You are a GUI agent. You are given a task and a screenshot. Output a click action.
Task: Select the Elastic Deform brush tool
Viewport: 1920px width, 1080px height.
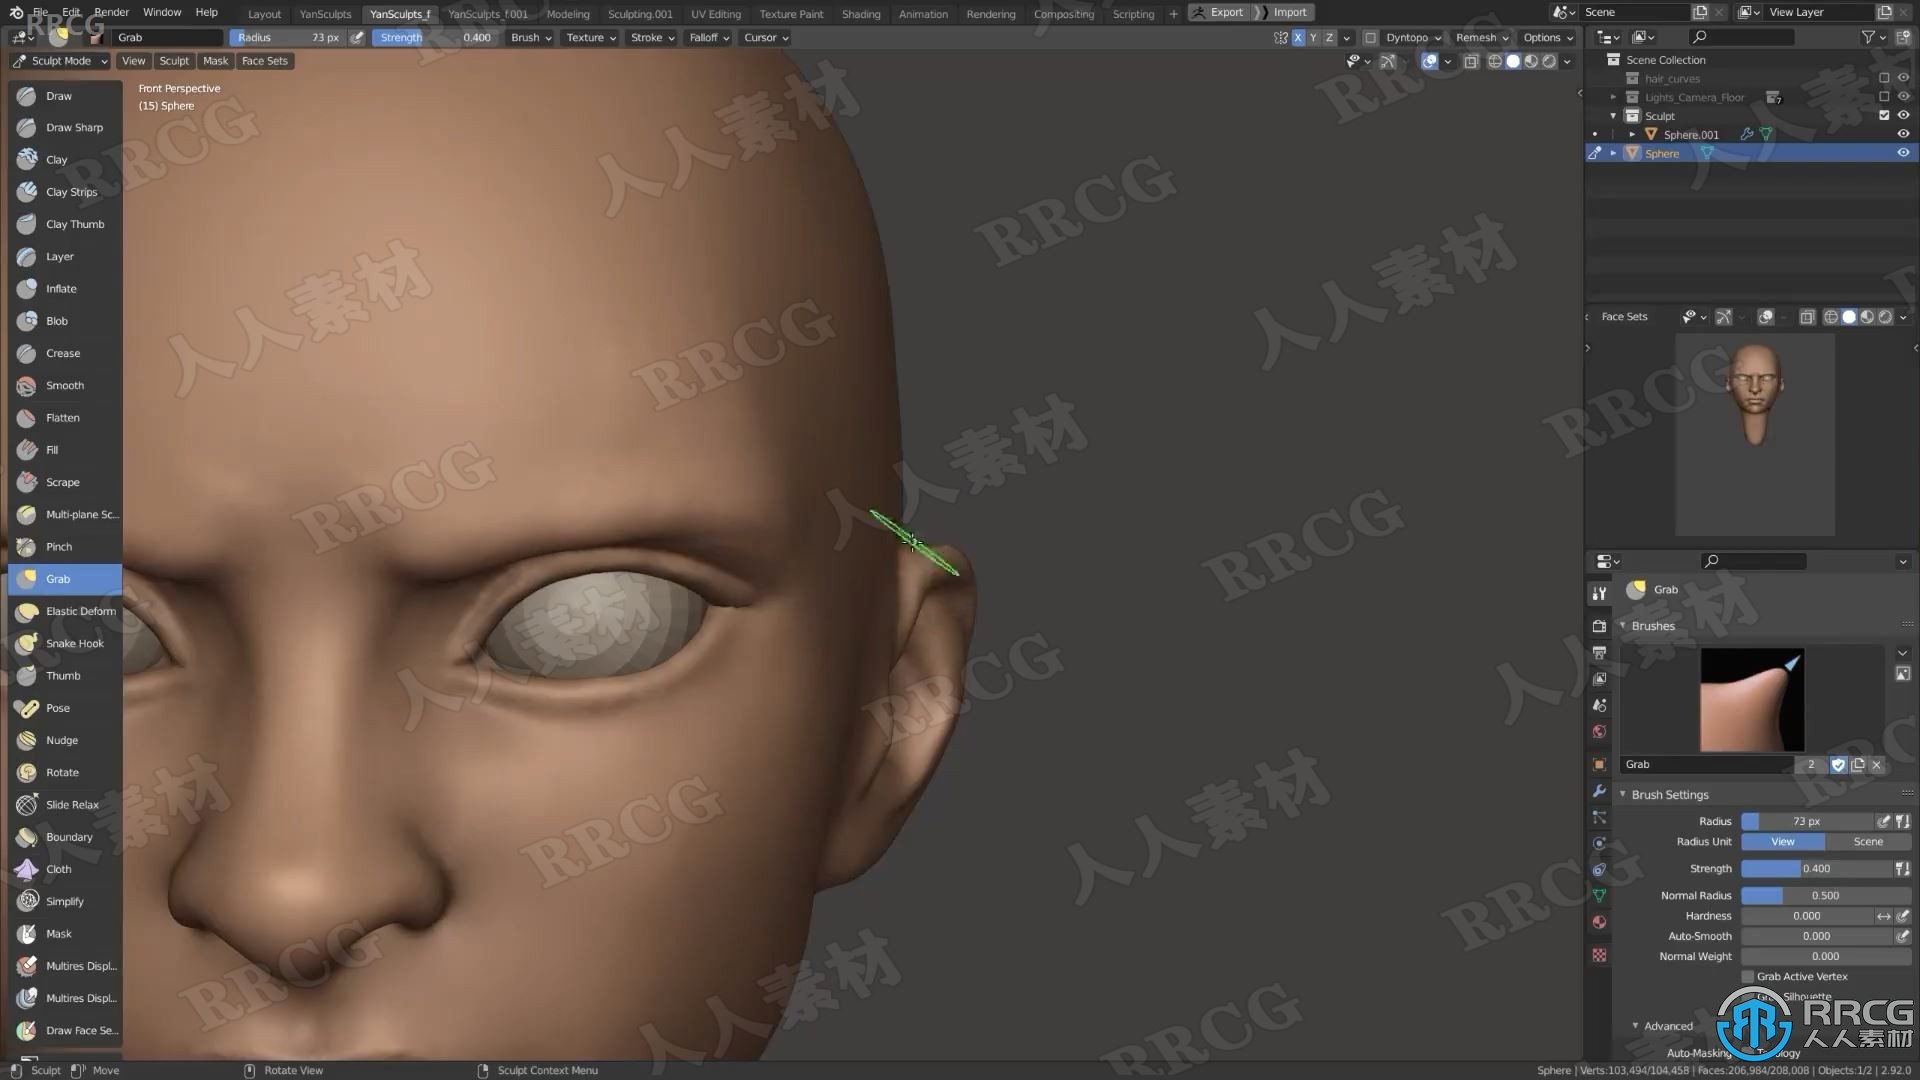click(80, 609)
